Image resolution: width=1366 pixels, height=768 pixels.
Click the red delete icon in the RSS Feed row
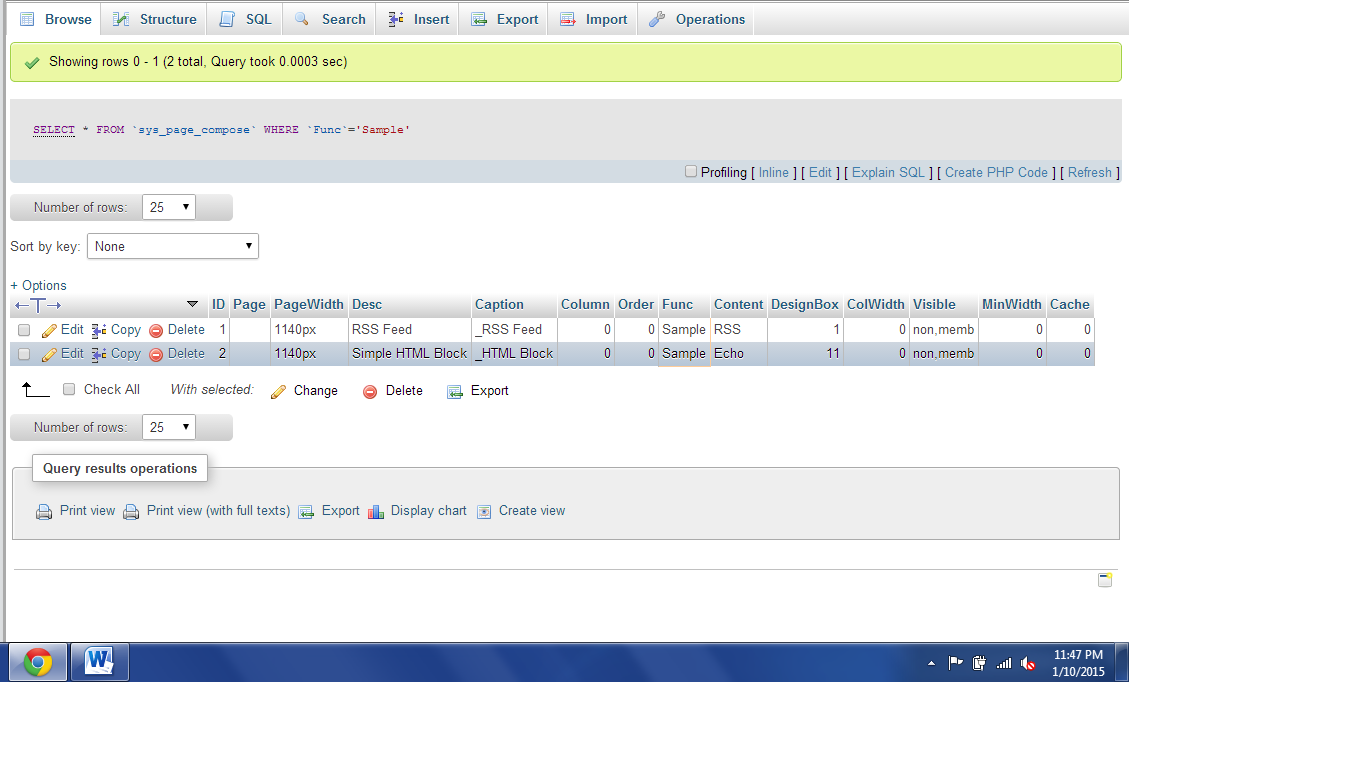156,330
